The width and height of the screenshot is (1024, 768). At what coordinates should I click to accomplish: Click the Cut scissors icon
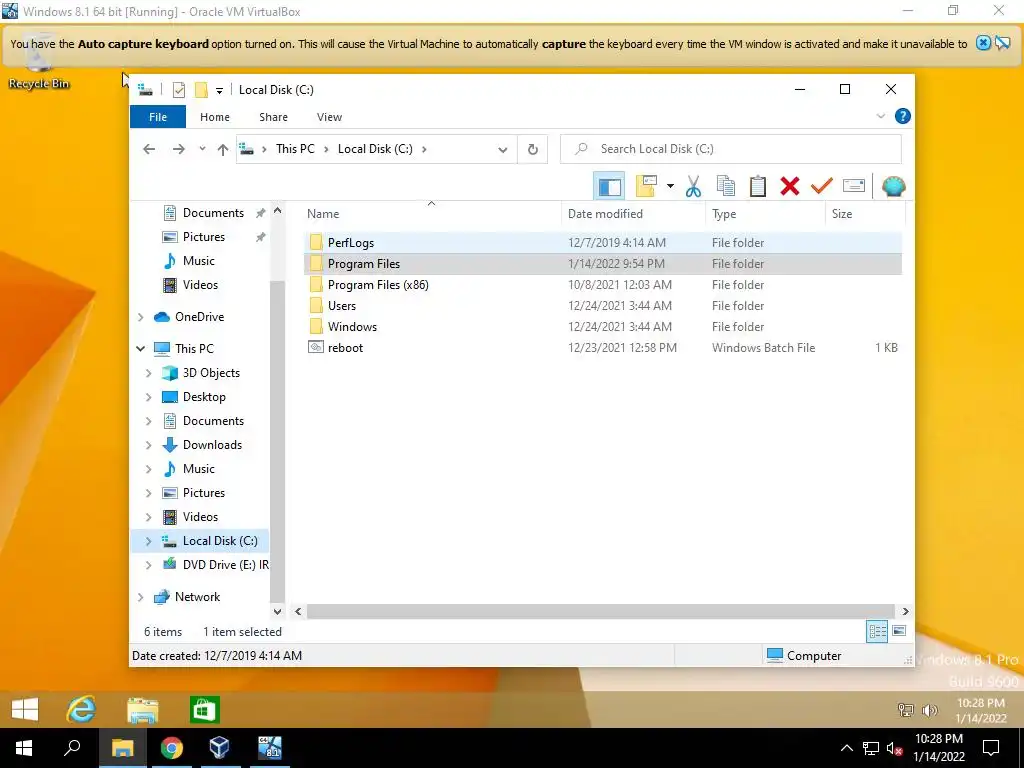[694, 187]
